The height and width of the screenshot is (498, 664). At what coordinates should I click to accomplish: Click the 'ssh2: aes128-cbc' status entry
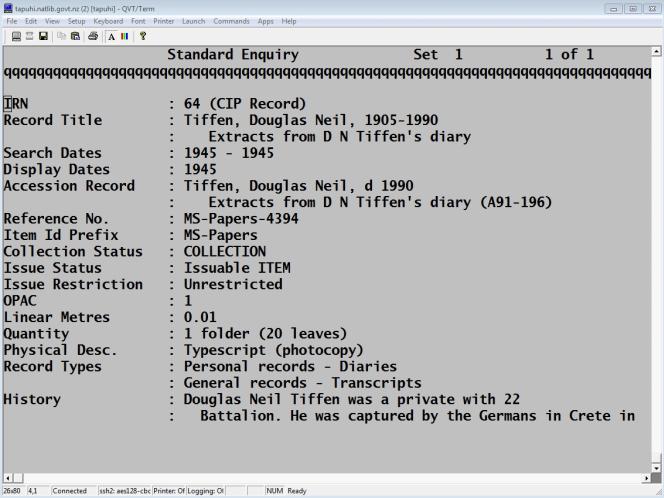(x=124, y=491)
